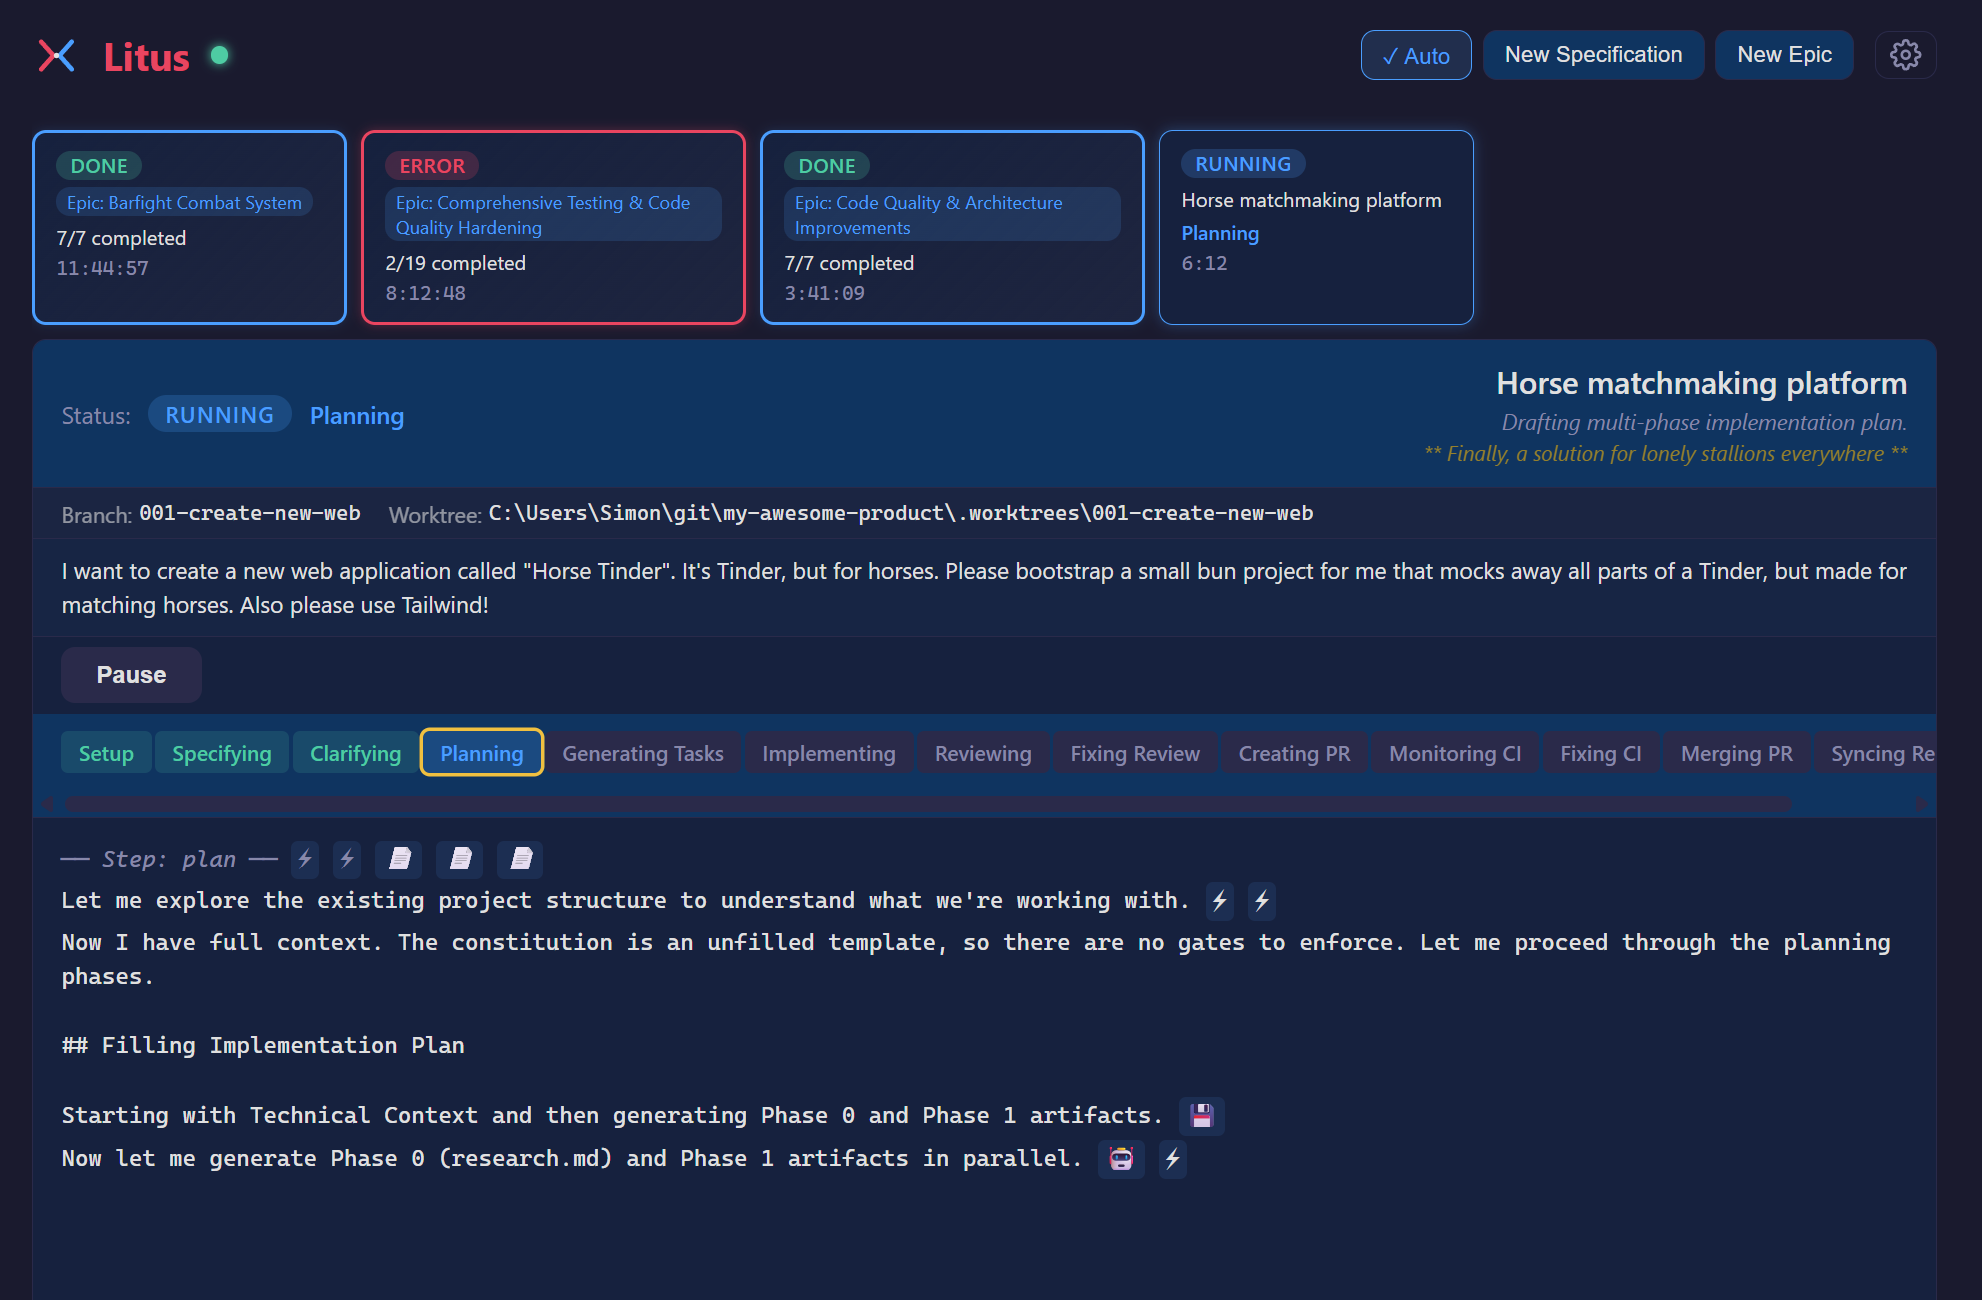This screenshot has height=1300, width=1982.
Task: Open the ERROR Comprehensive Testing epic card
Action: click(553, 228)
